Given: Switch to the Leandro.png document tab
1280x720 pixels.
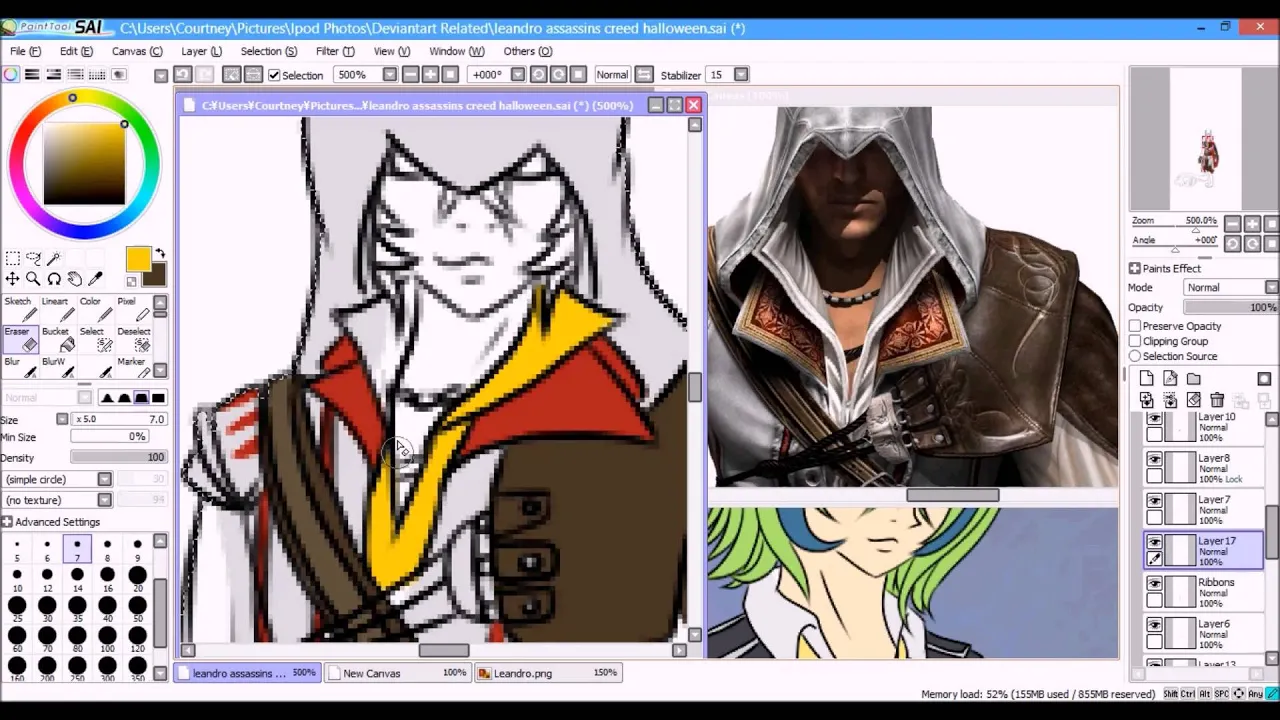Looking at the screenshot, I should [548, 673].
